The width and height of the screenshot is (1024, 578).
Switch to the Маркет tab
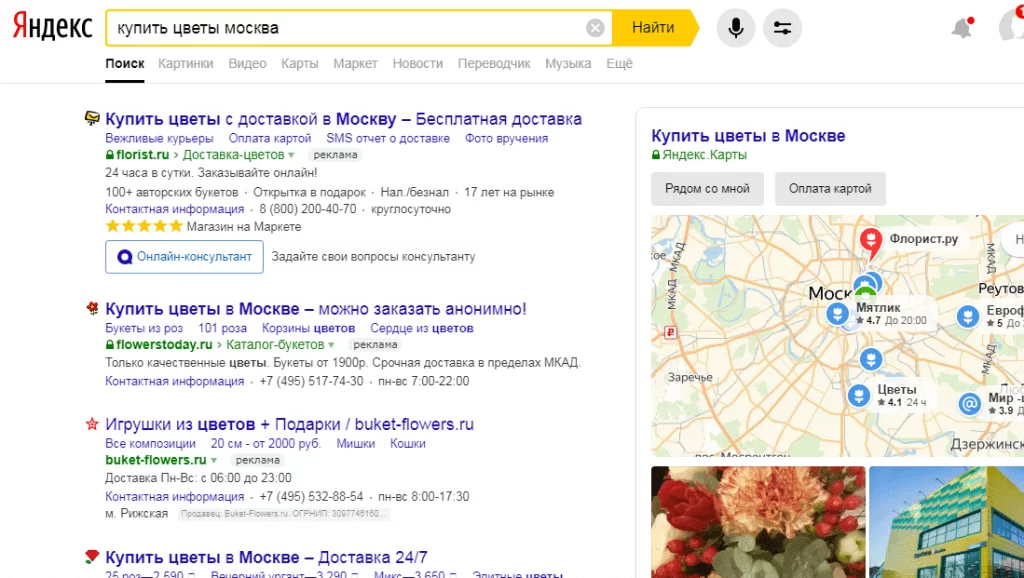pos(355,63)
